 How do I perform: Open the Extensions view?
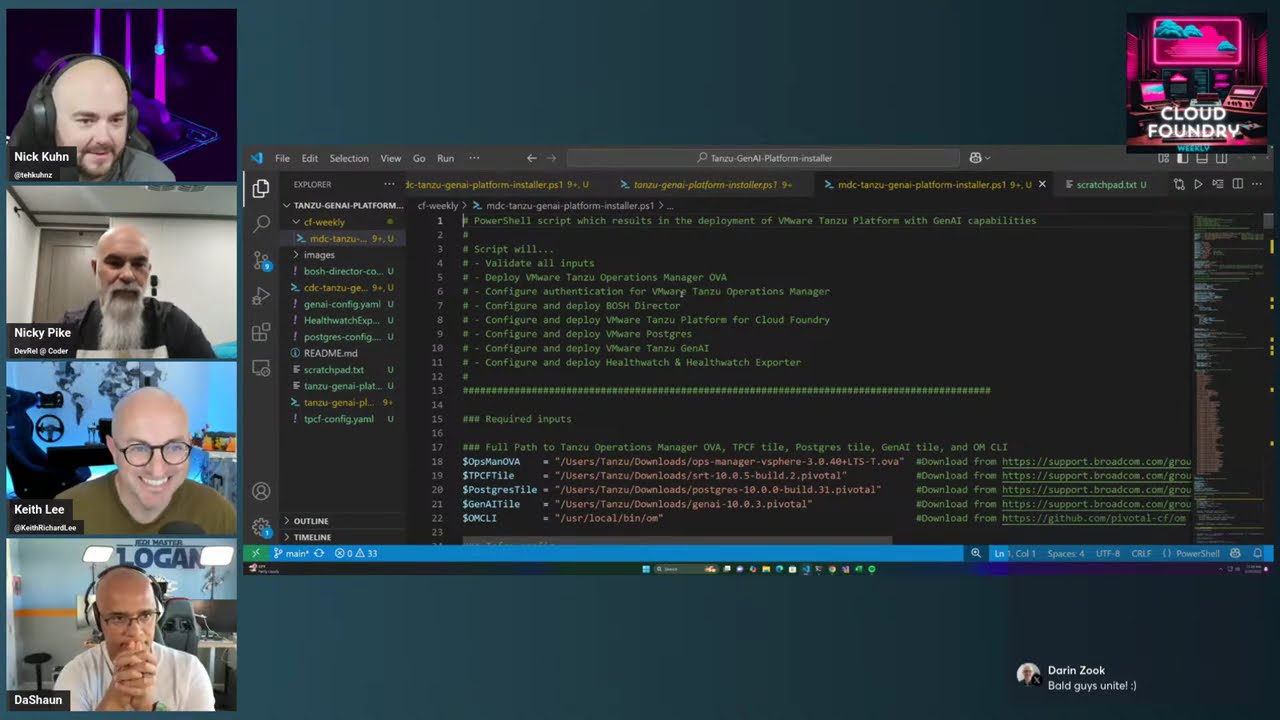(x=261, y=332)
